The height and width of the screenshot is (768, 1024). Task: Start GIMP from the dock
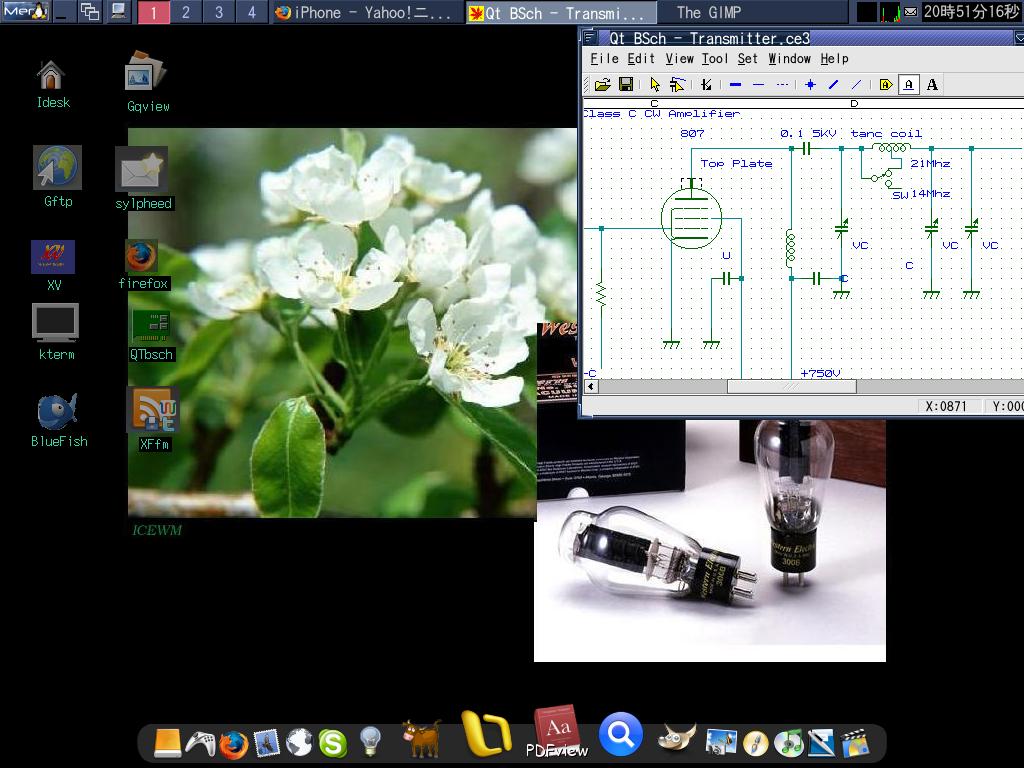click(x=676, y=737)
